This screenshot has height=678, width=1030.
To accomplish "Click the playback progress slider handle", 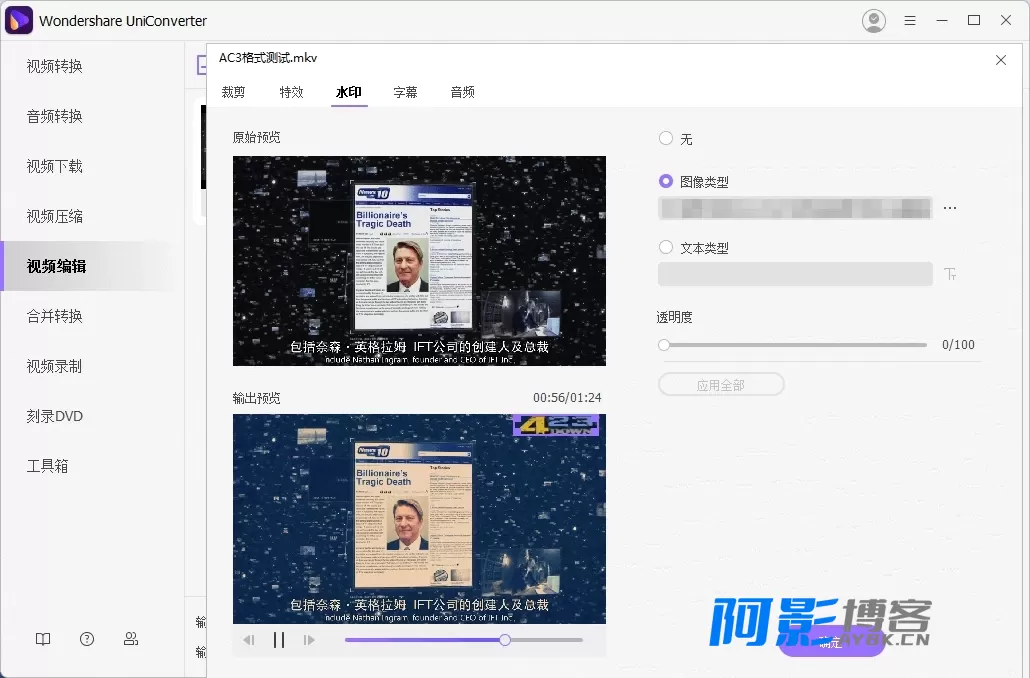I will click(x=504, y=640).
